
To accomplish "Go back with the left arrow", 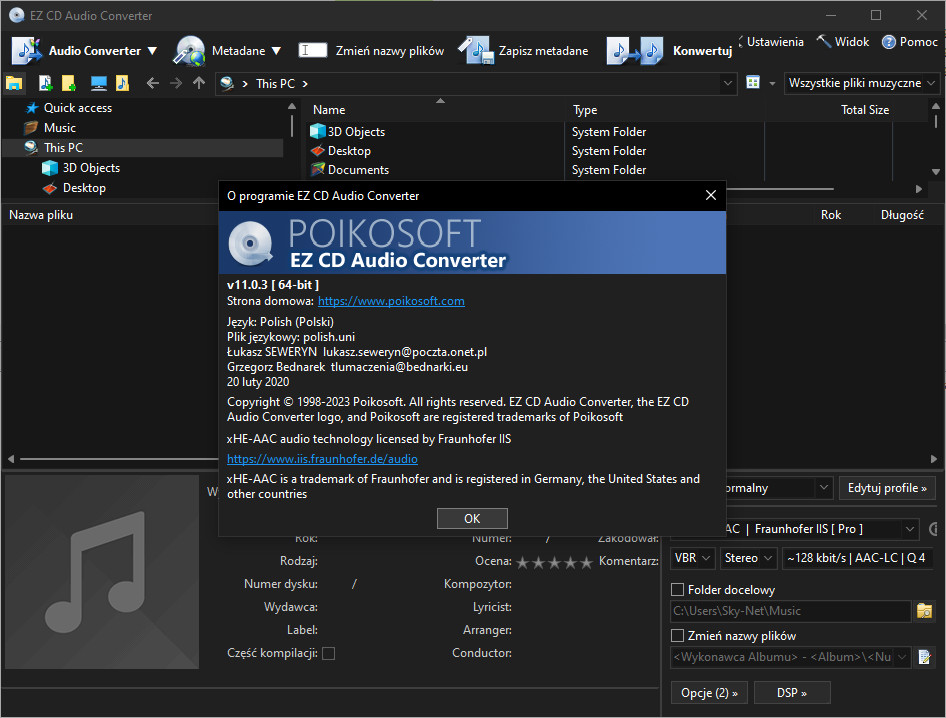I will tap(153, 83).
